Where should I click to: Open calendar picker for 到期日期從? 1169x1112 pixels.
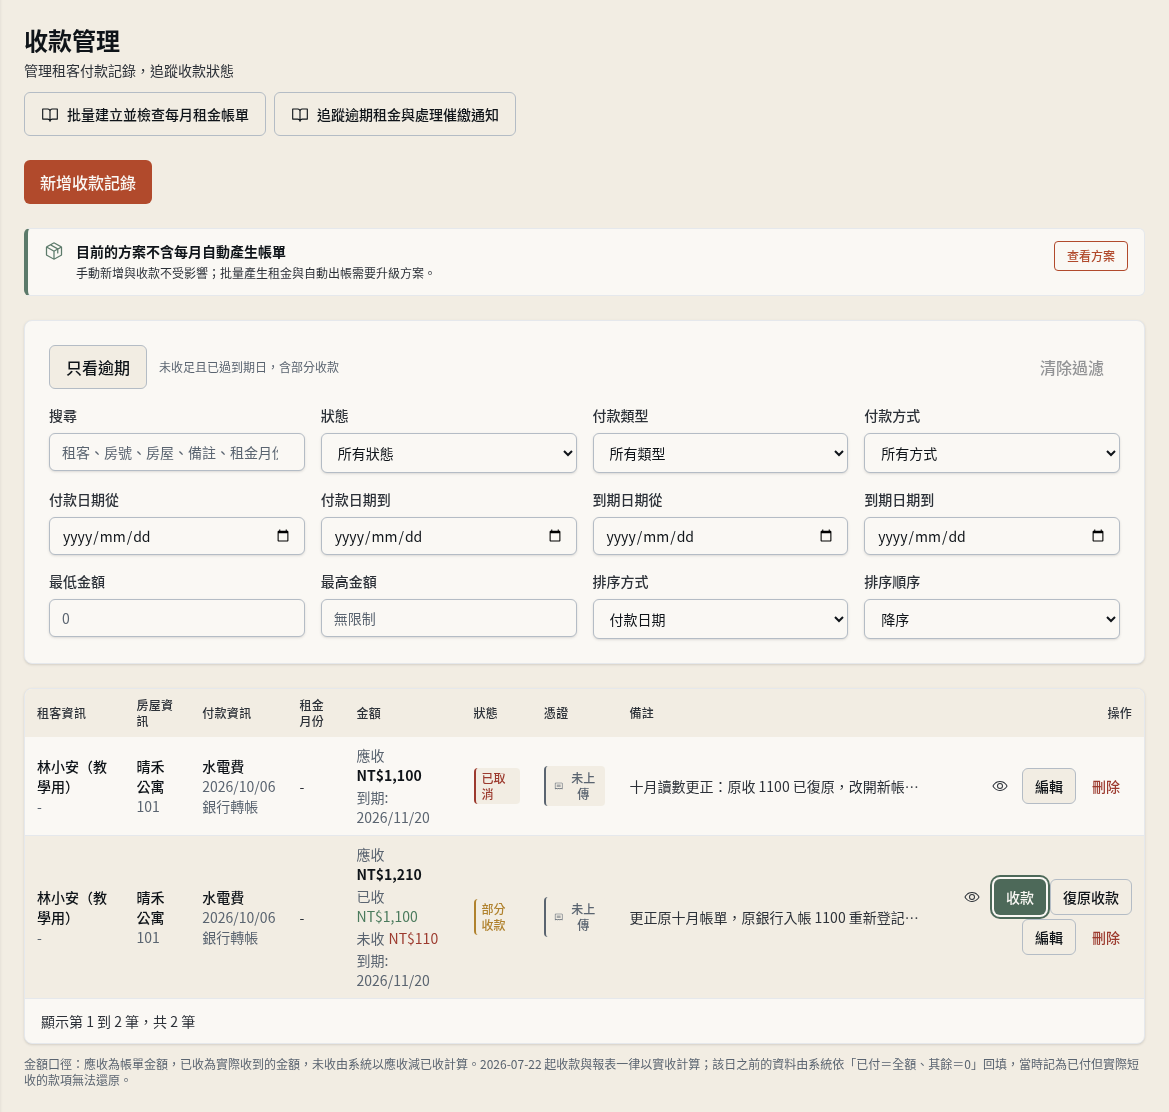coord(825,536)
